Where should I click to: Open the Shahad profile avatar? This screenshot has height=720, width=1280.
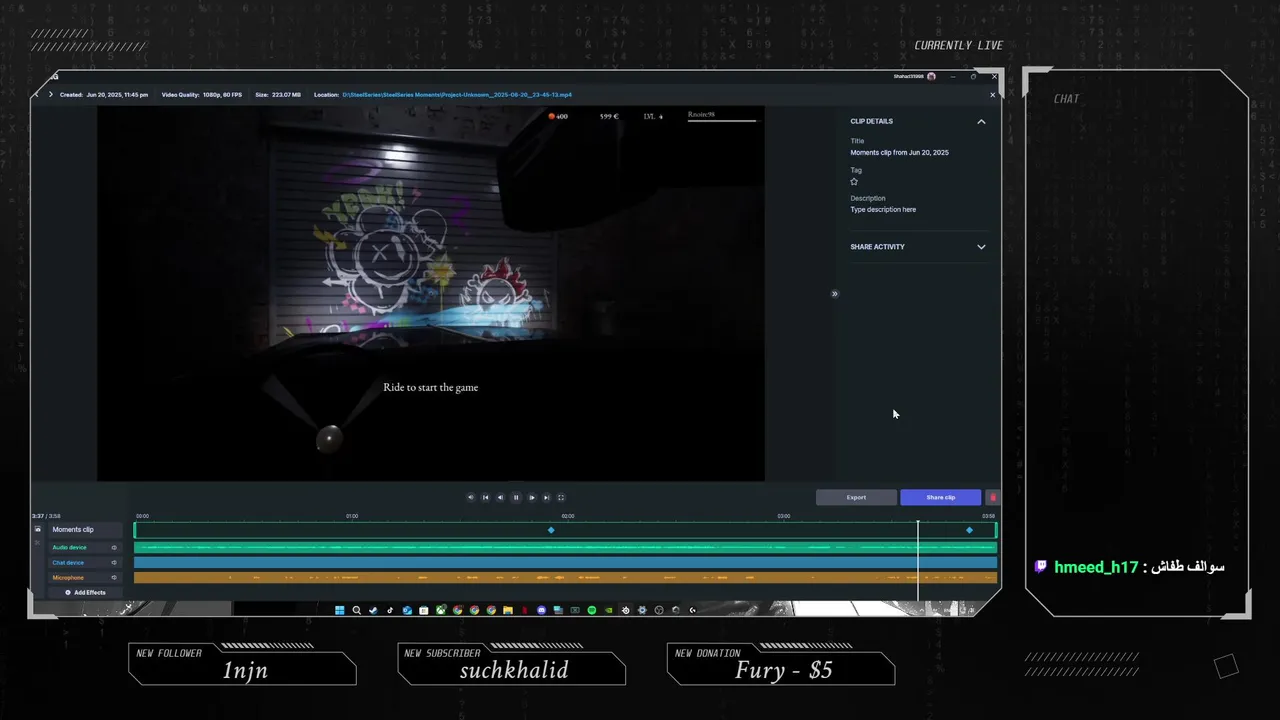(x=931, y=77)
